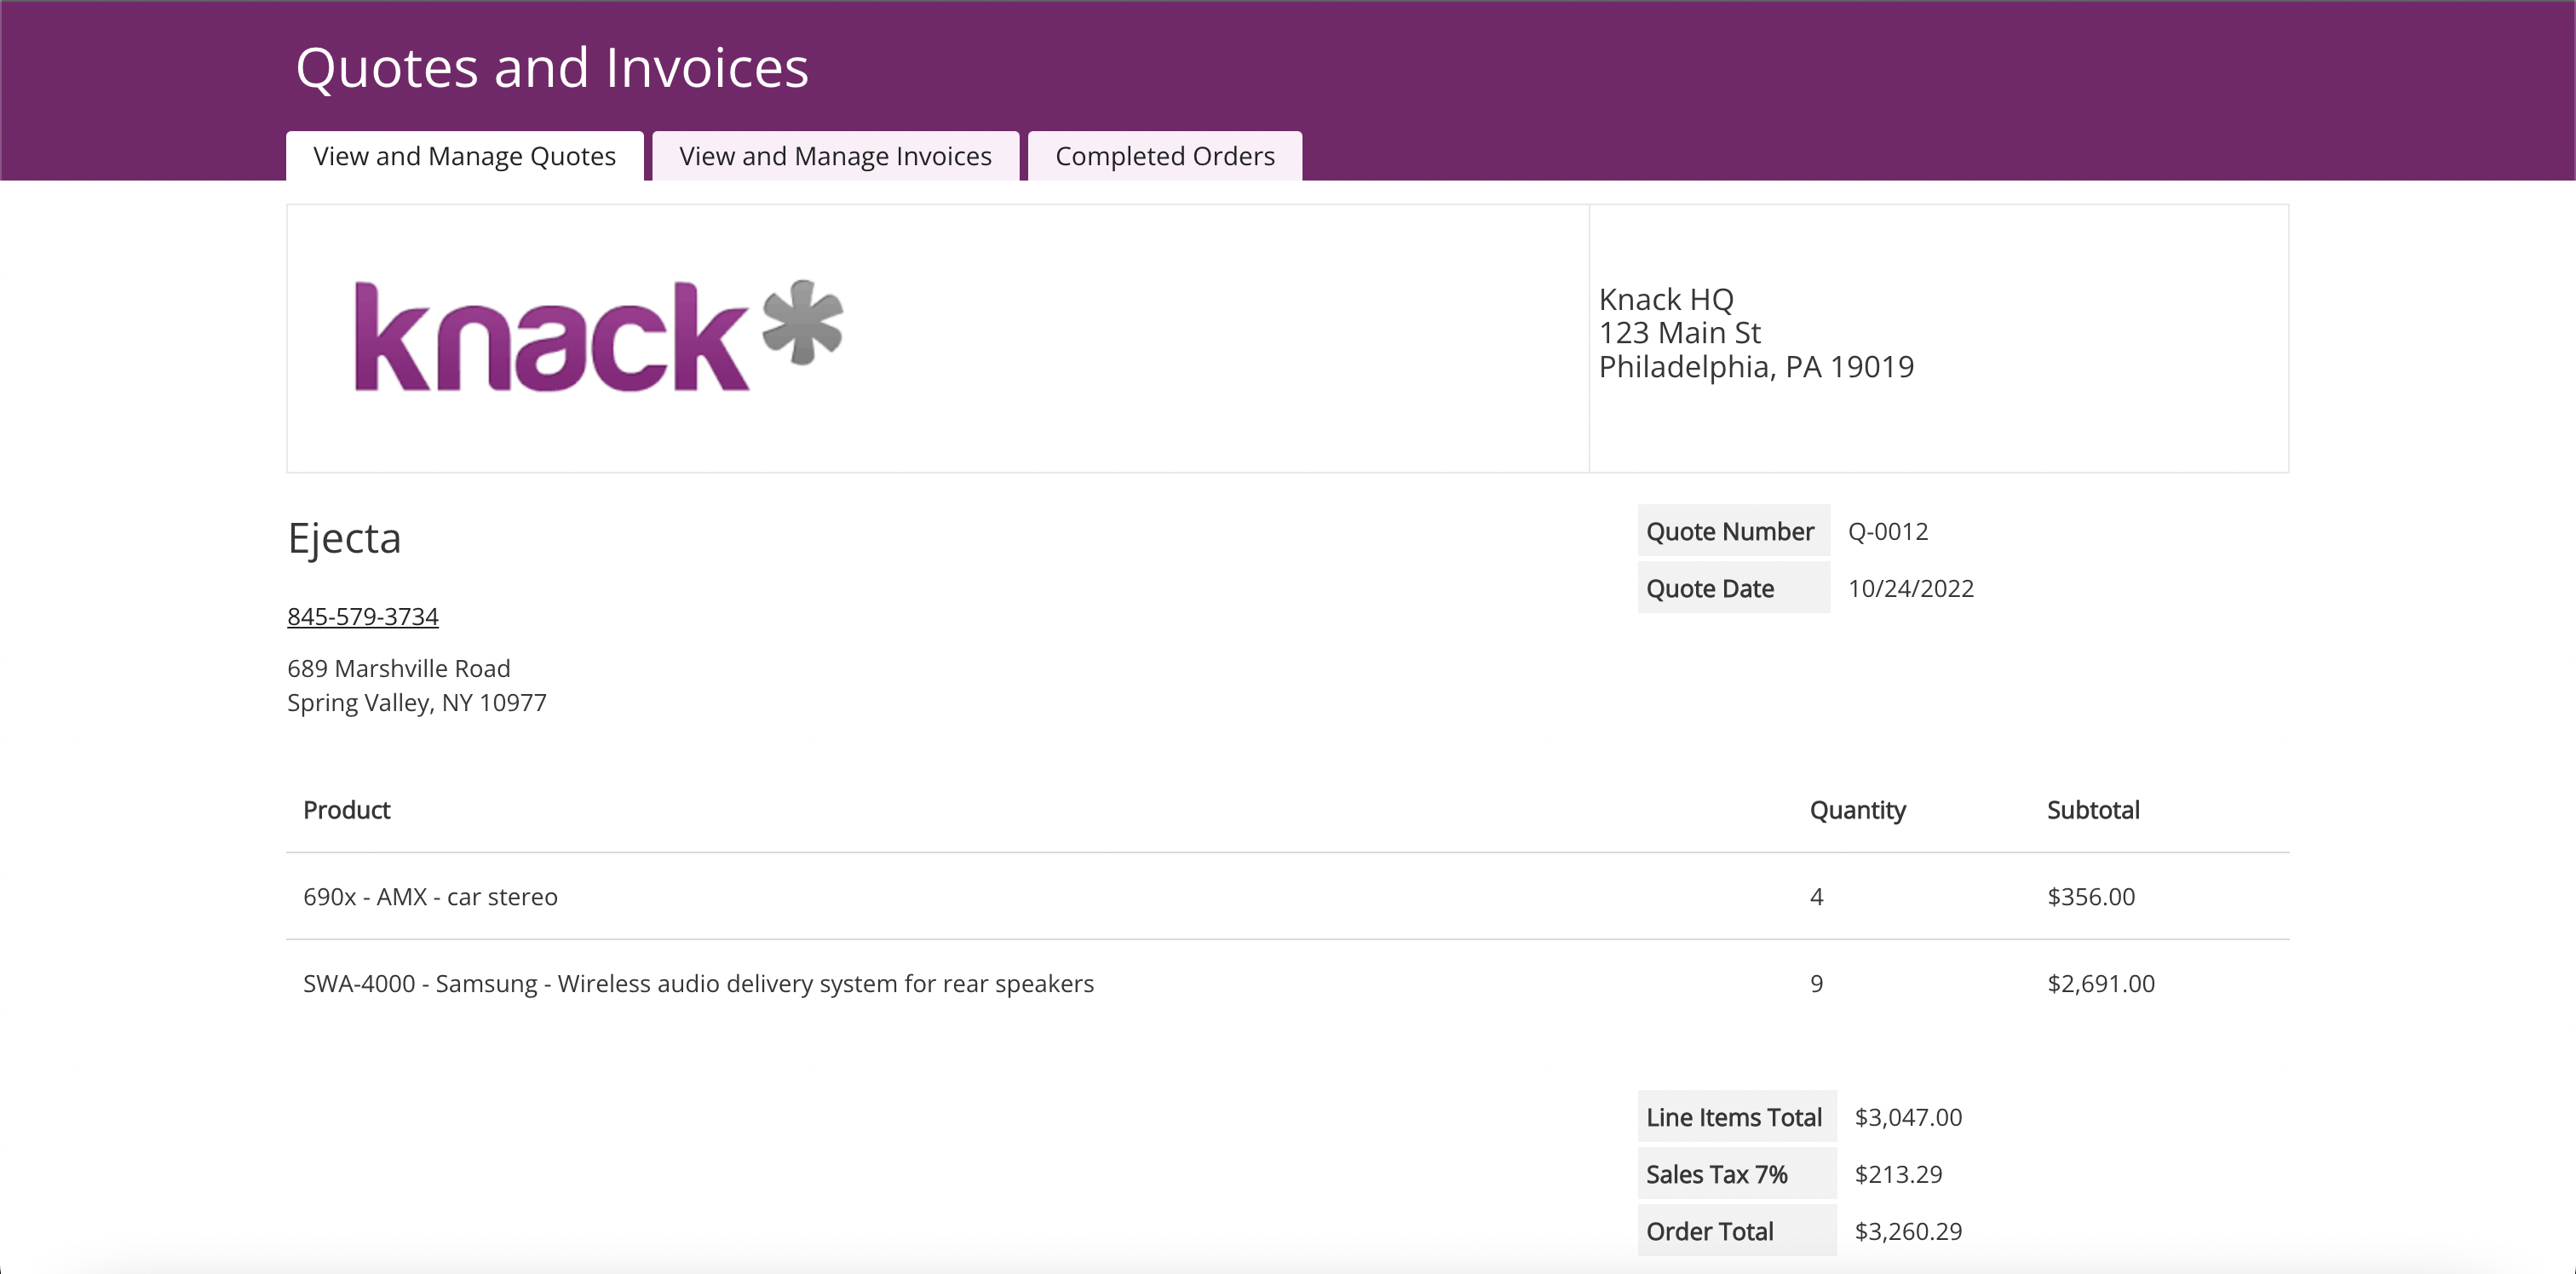Image resolution: width=2576 pixels, height=1274 pixels.
Task: Click the gray asterisk in Knack logo
Action: coord(802,320)
